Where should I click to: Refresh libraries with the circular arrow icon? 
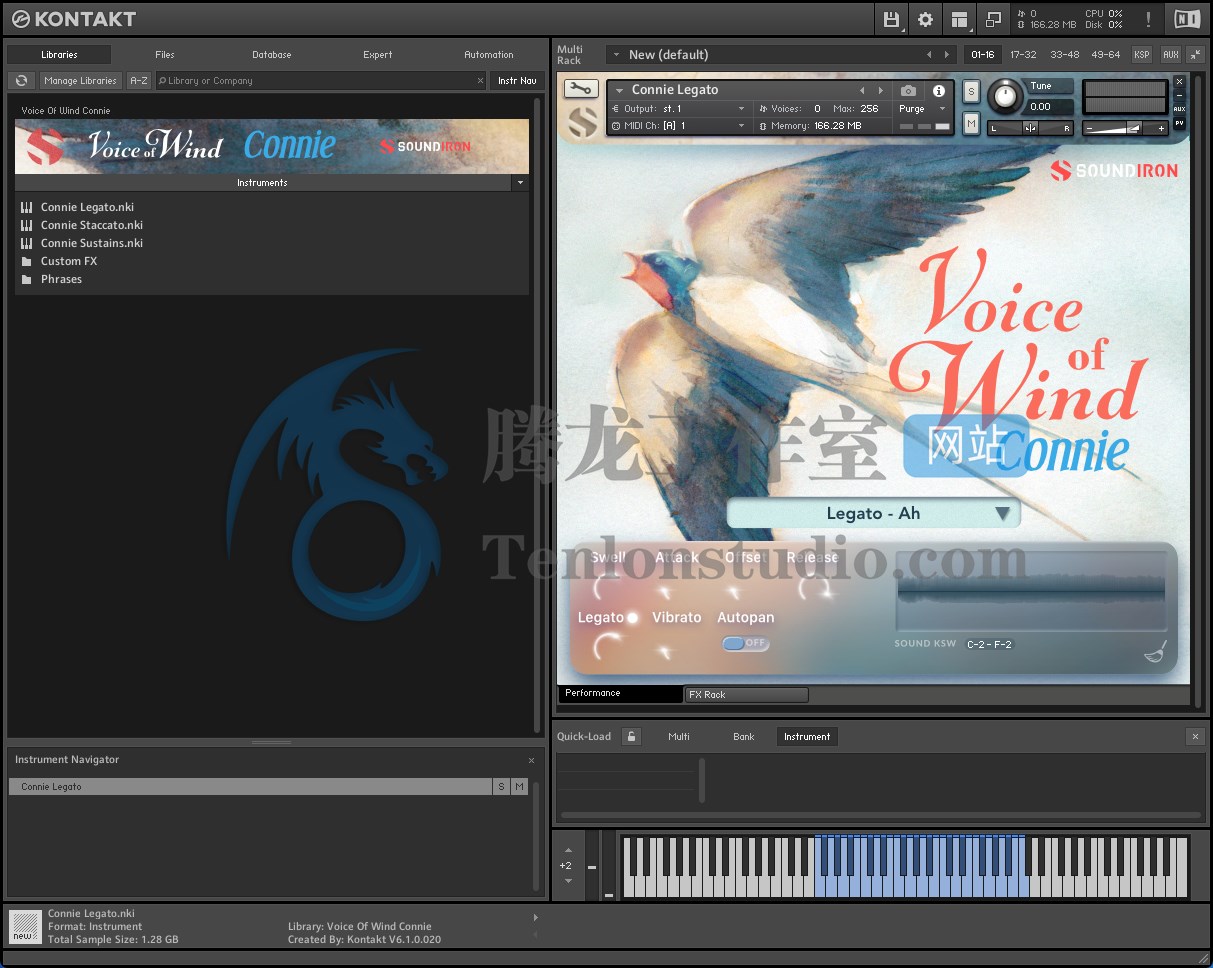tap(21, 80)
